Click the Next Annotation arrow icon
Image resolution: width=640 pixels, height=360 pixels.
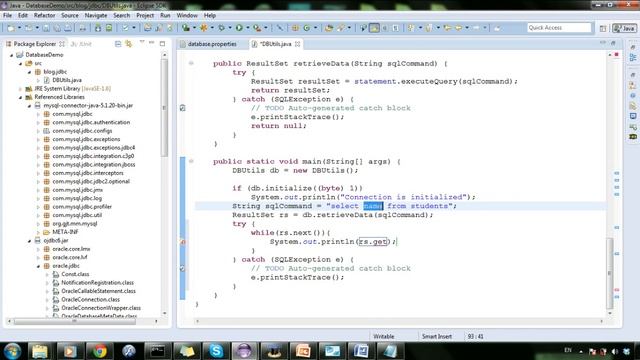[411, 28]
